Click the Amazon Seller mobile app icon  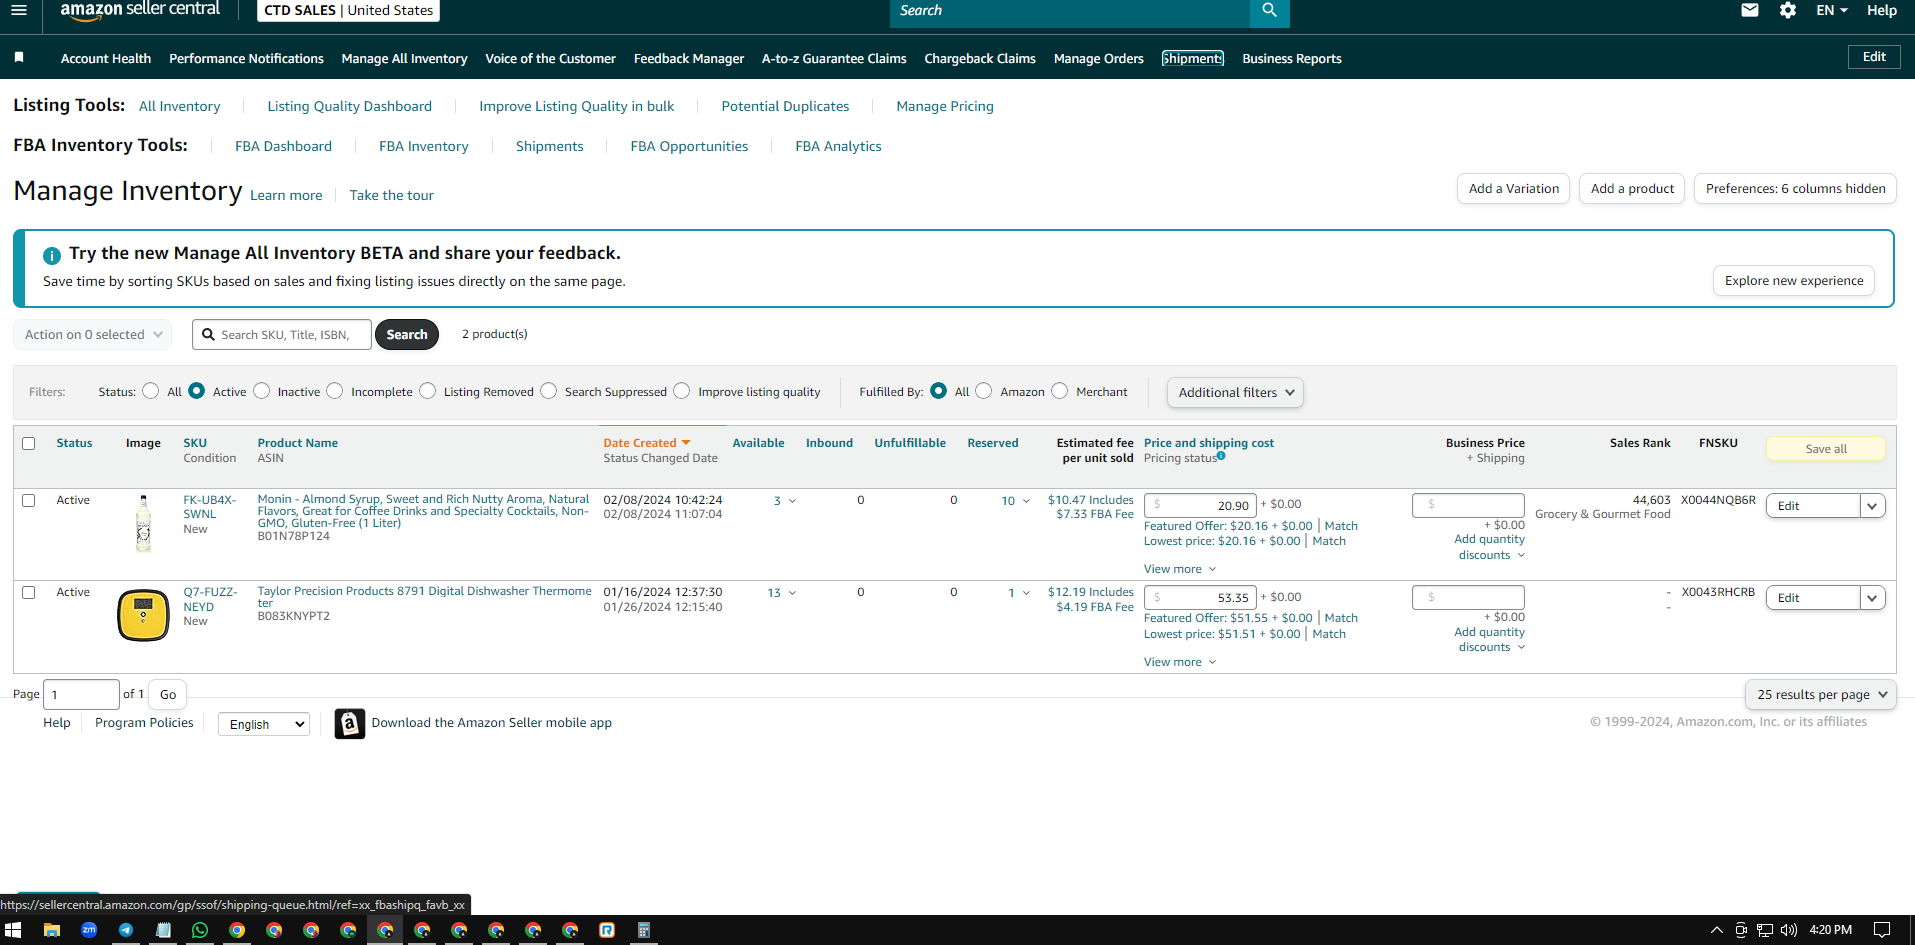point(349,723)
